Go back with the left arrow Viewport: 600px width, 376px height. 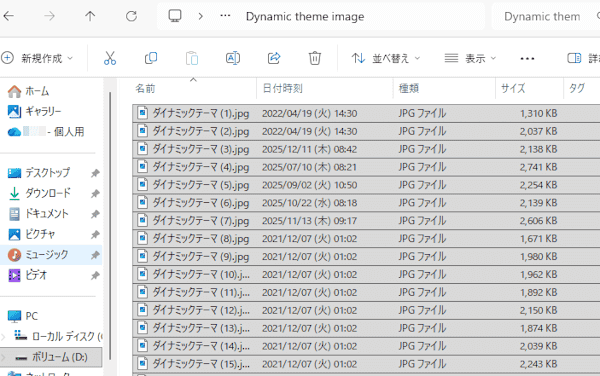(x=8, y=16)
